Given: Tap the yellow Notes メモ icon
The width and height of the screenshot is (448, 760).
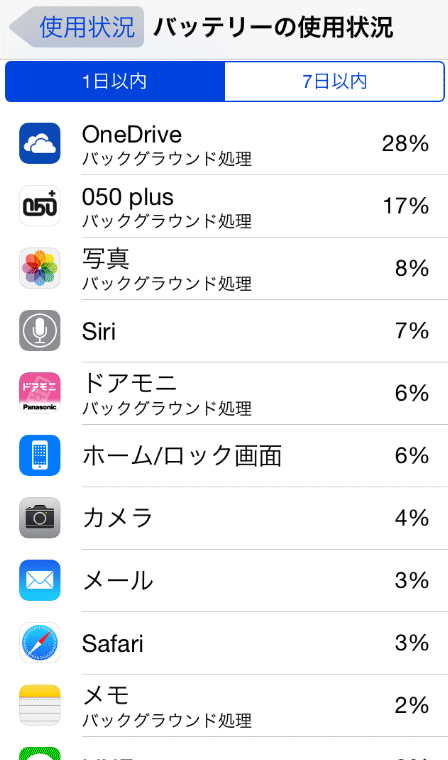Looking at the screenshot, I should click(40, 705).
